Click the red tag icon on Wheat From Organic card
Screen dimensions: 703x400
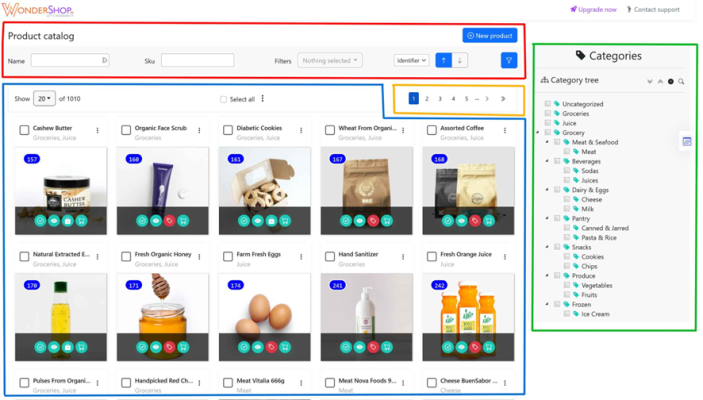[373, 221]
